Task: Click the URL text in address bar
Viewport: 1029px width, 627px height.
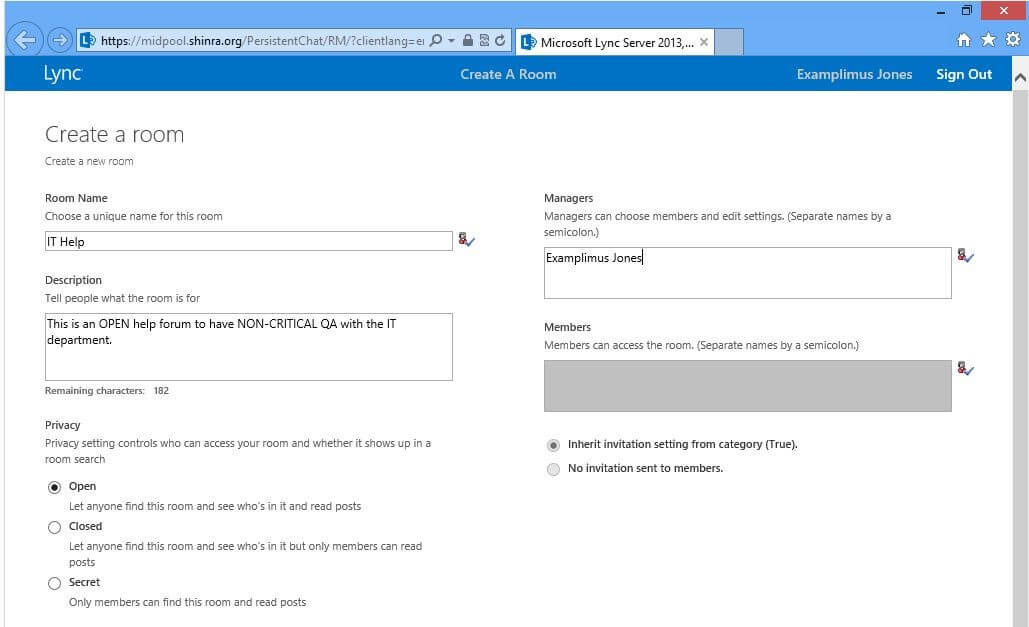Action: 262,41
